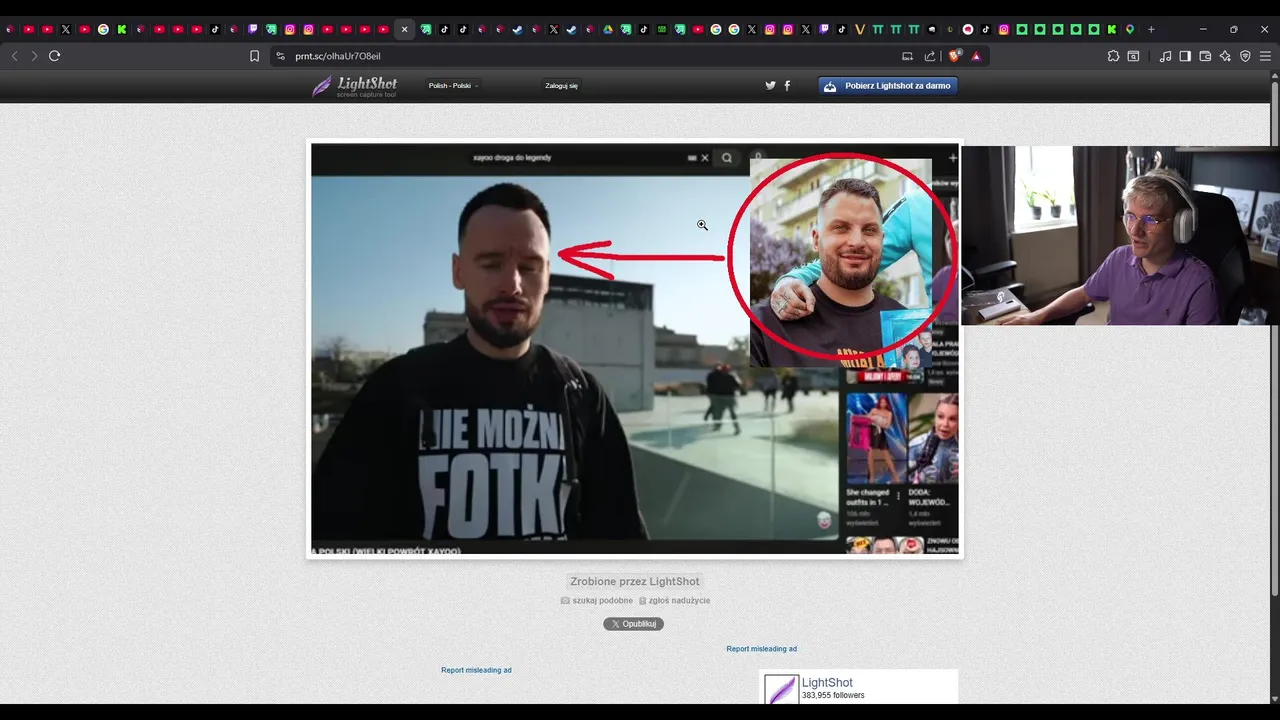Zoom into the uploaded screenshot image
The height and width of the screenshot is (720, 1280).
pos(634,348)
